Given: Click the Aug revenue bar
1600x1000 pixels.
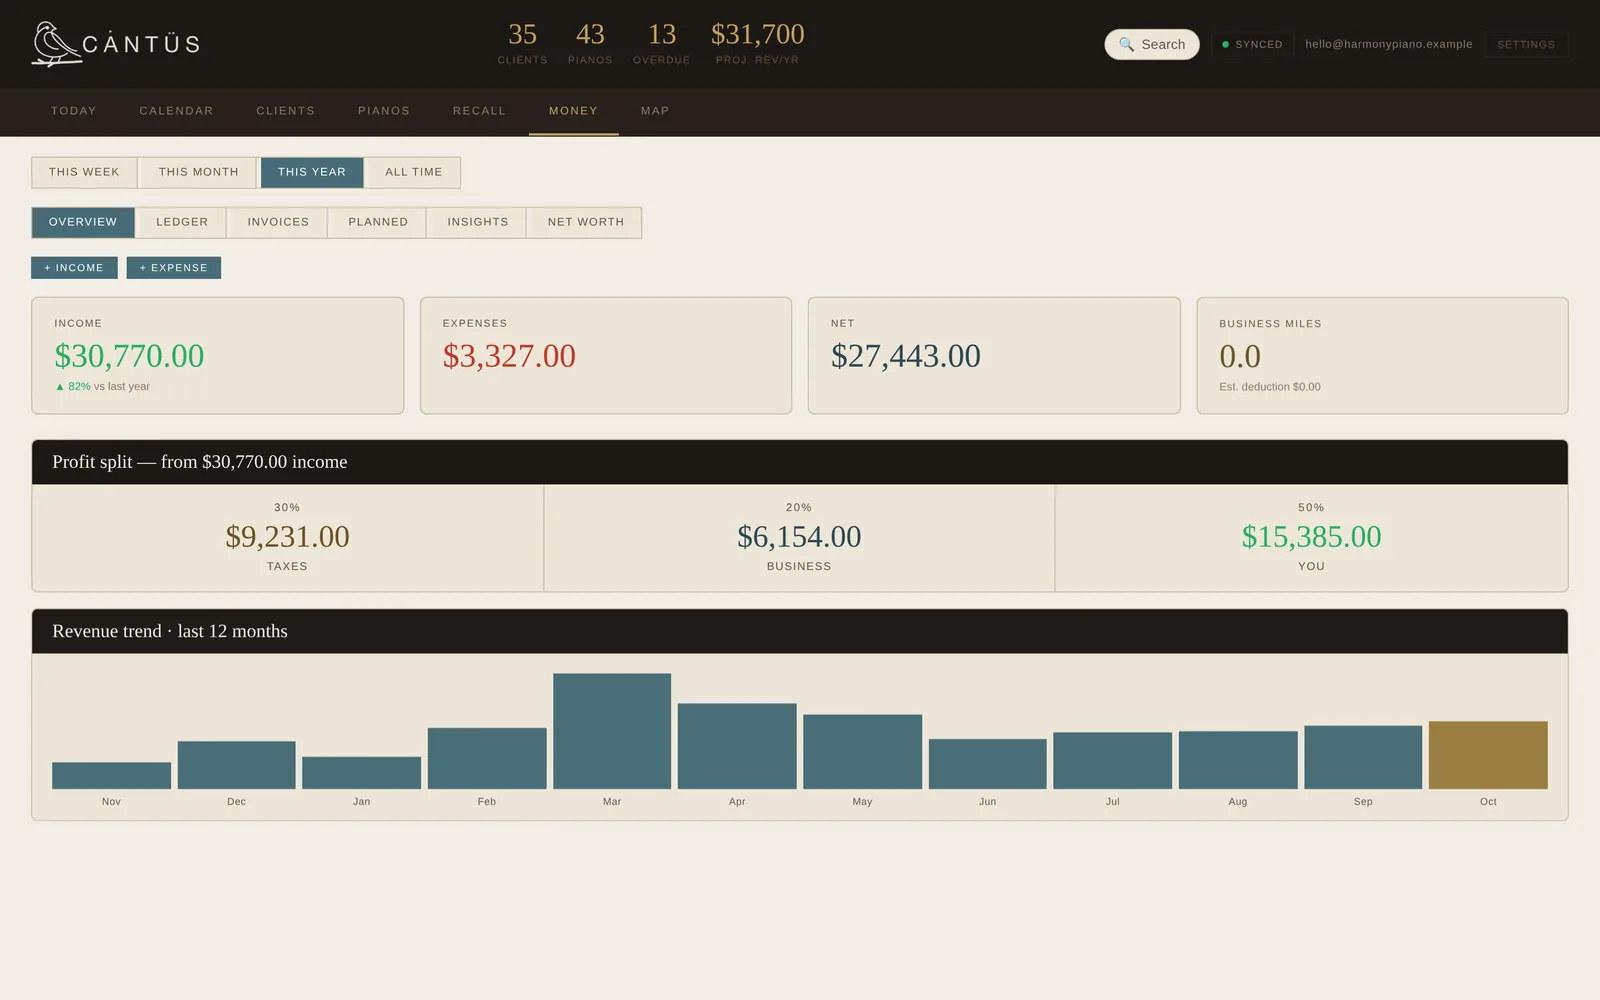Looking at the screenshot, I should click(x=1238, y=760).
